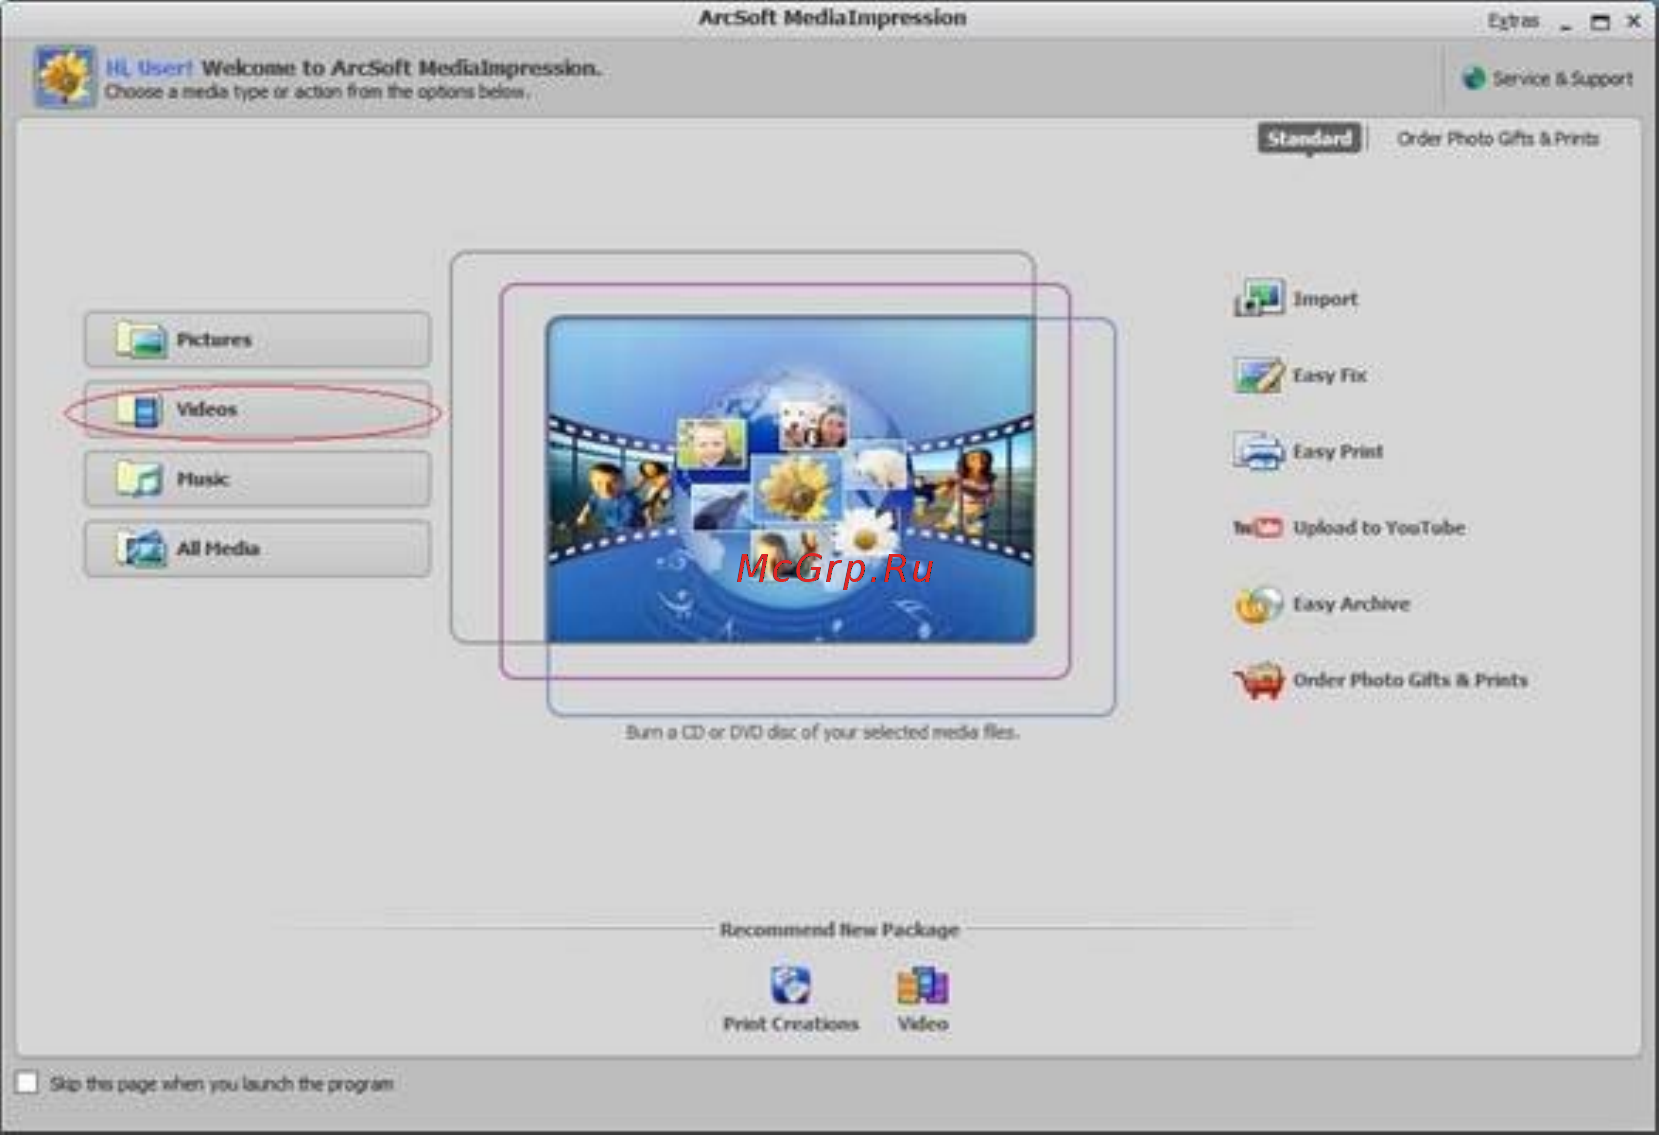Switch to the Standard tab
Screen dimensions: 1659x1135
1309,138
